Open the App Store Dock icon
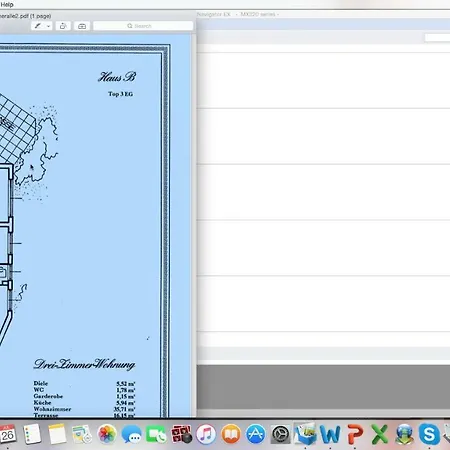Viewport: 450px width, 450px height. [x=255, y=434]
